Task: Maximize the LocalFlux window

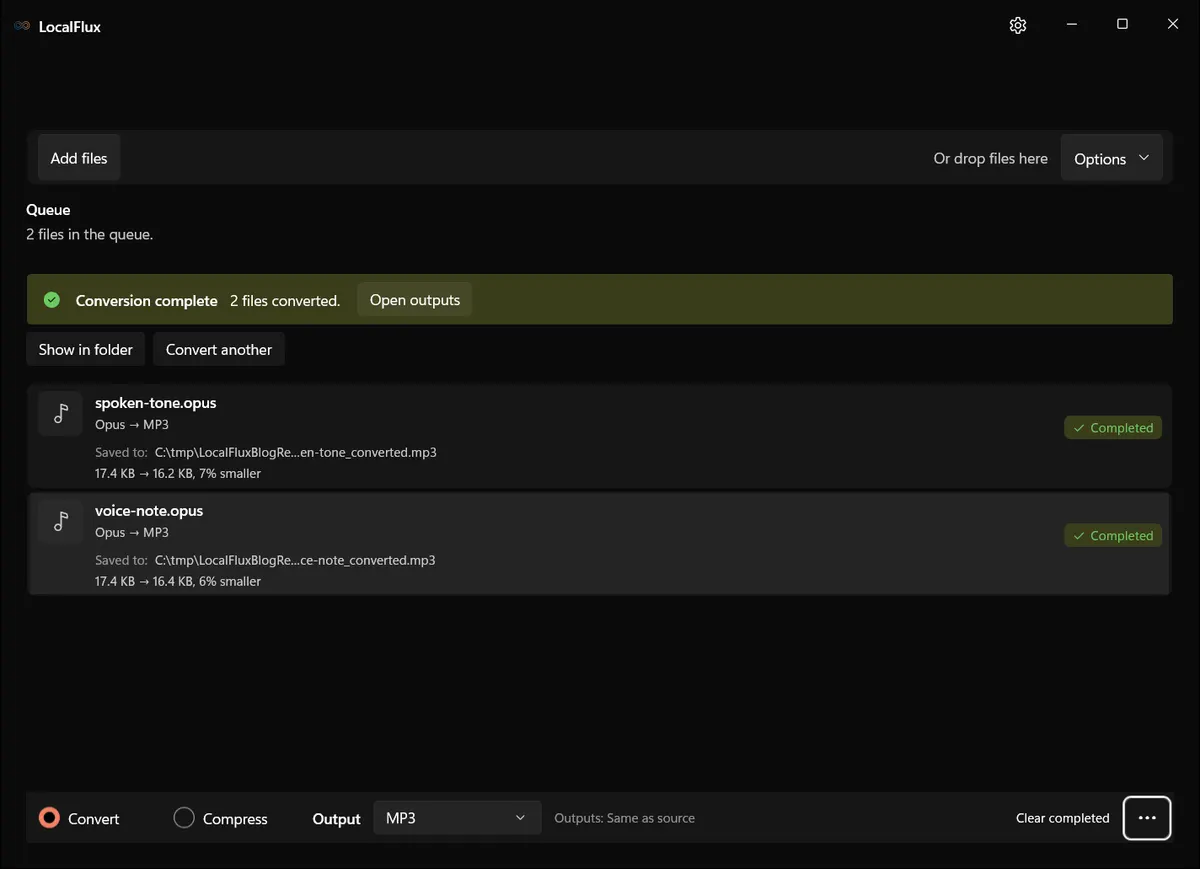Action: pos(1122,25)
